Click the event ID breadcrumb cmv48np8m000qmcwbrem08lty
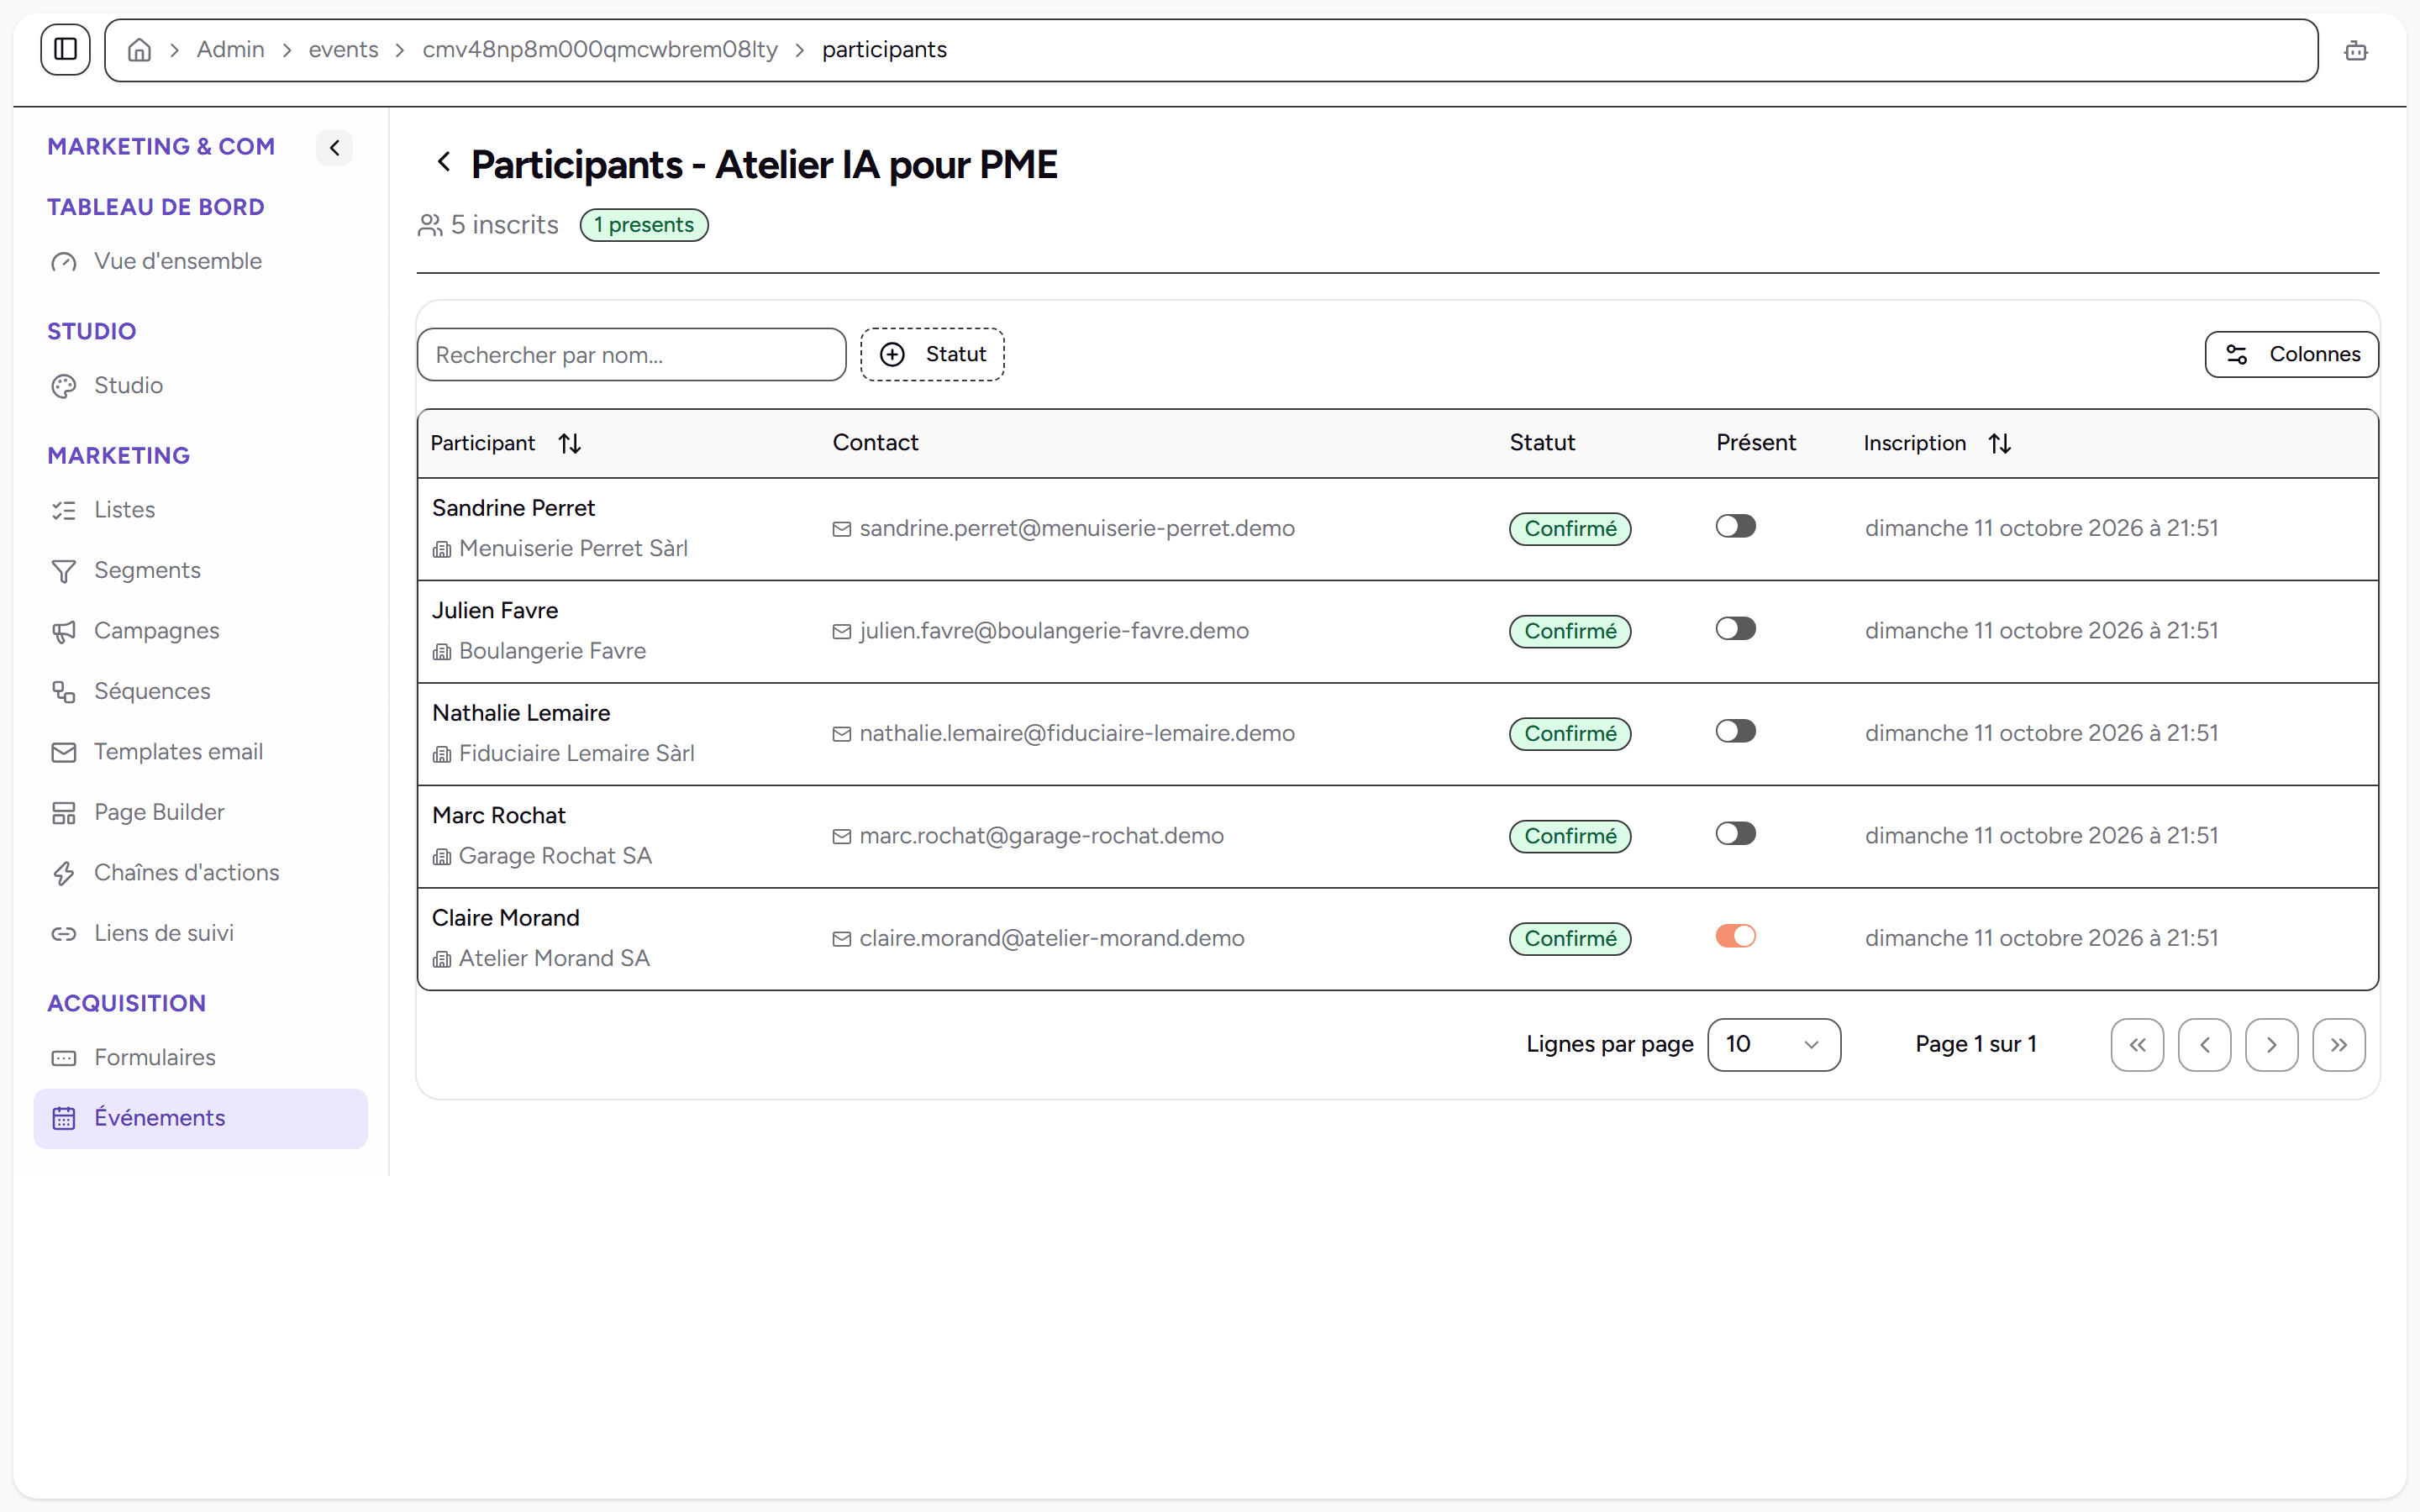 (599, 50)
